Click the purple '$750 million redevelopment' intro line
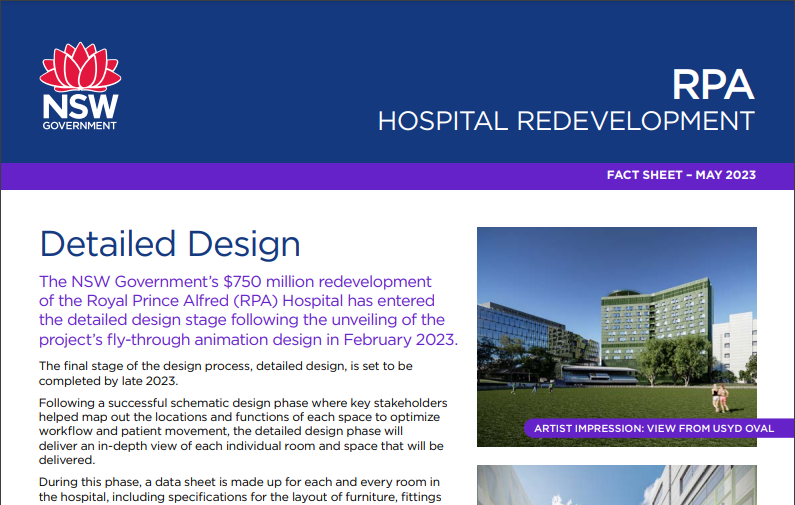 click(x=235, y=281)
